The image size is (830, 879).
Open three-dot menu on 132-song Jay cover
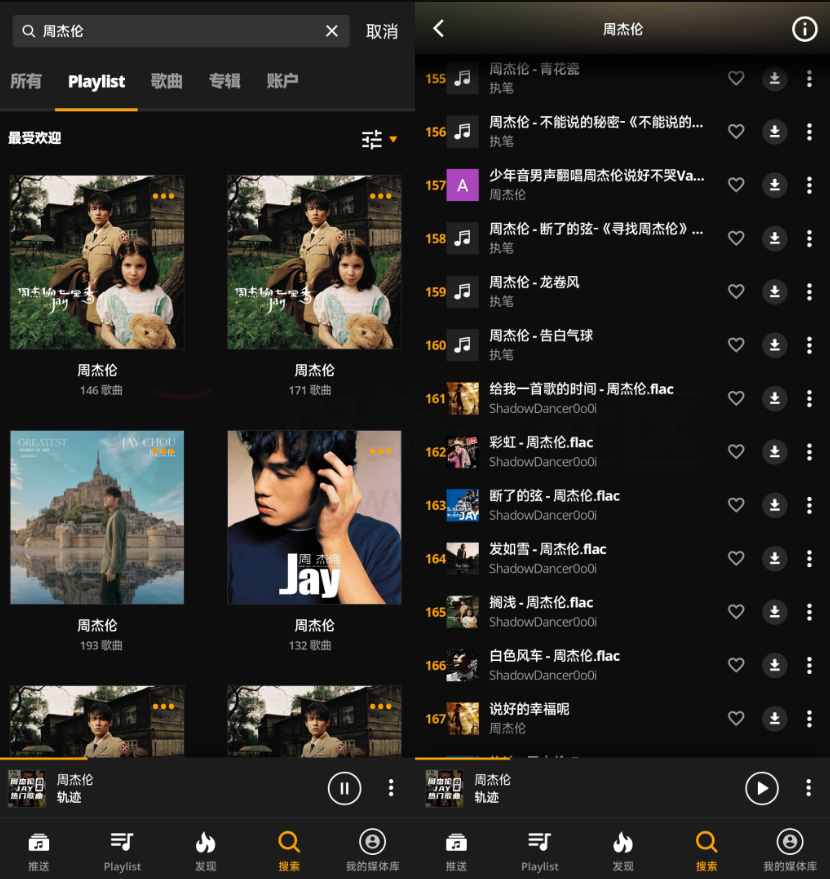[381, 451]
